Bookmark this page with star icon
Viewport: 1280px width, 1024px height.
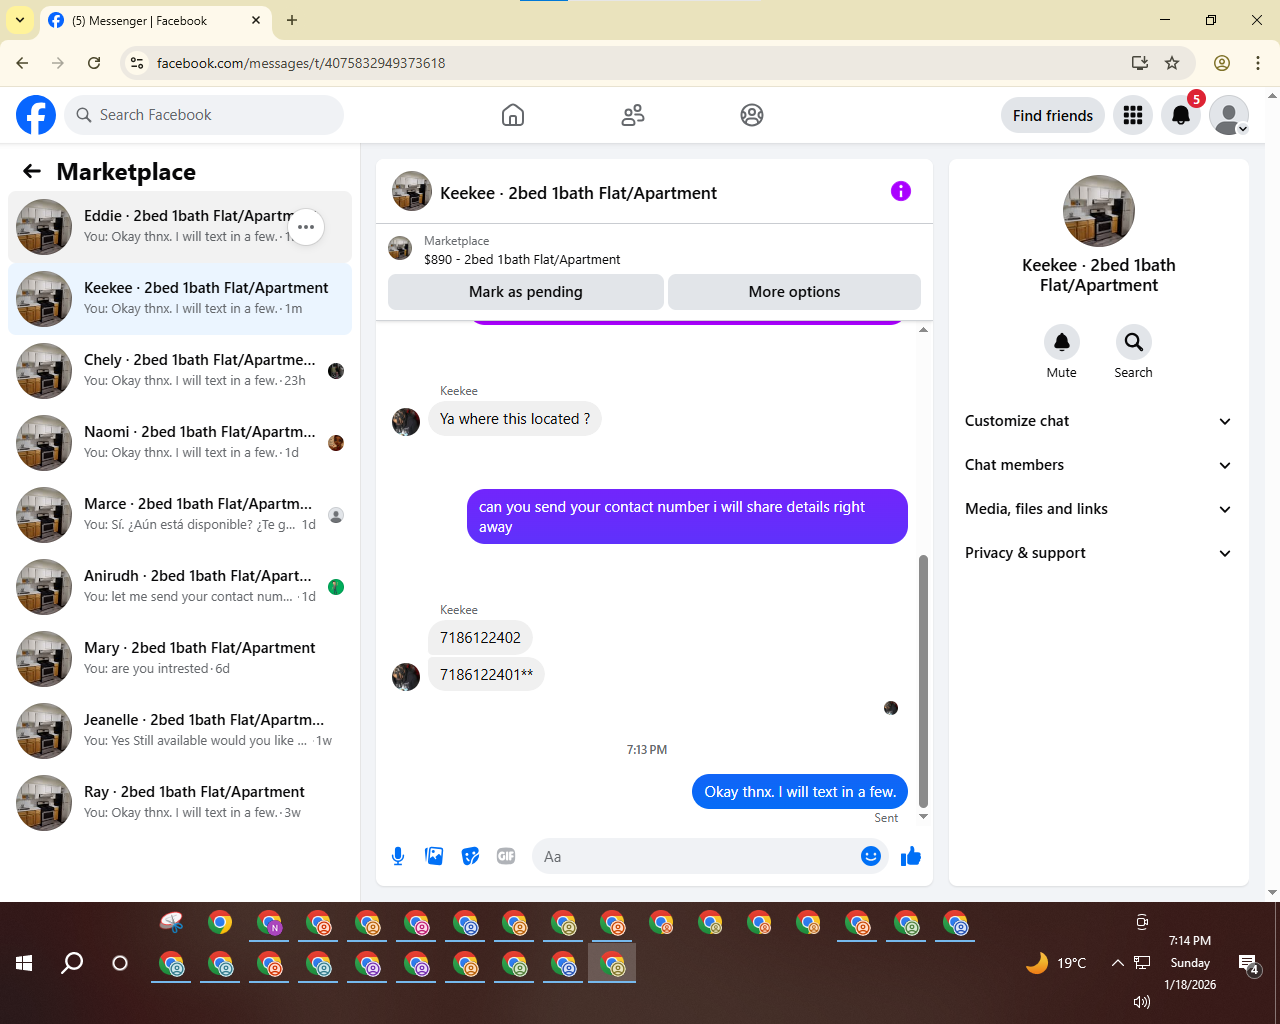coord(1172,63)
